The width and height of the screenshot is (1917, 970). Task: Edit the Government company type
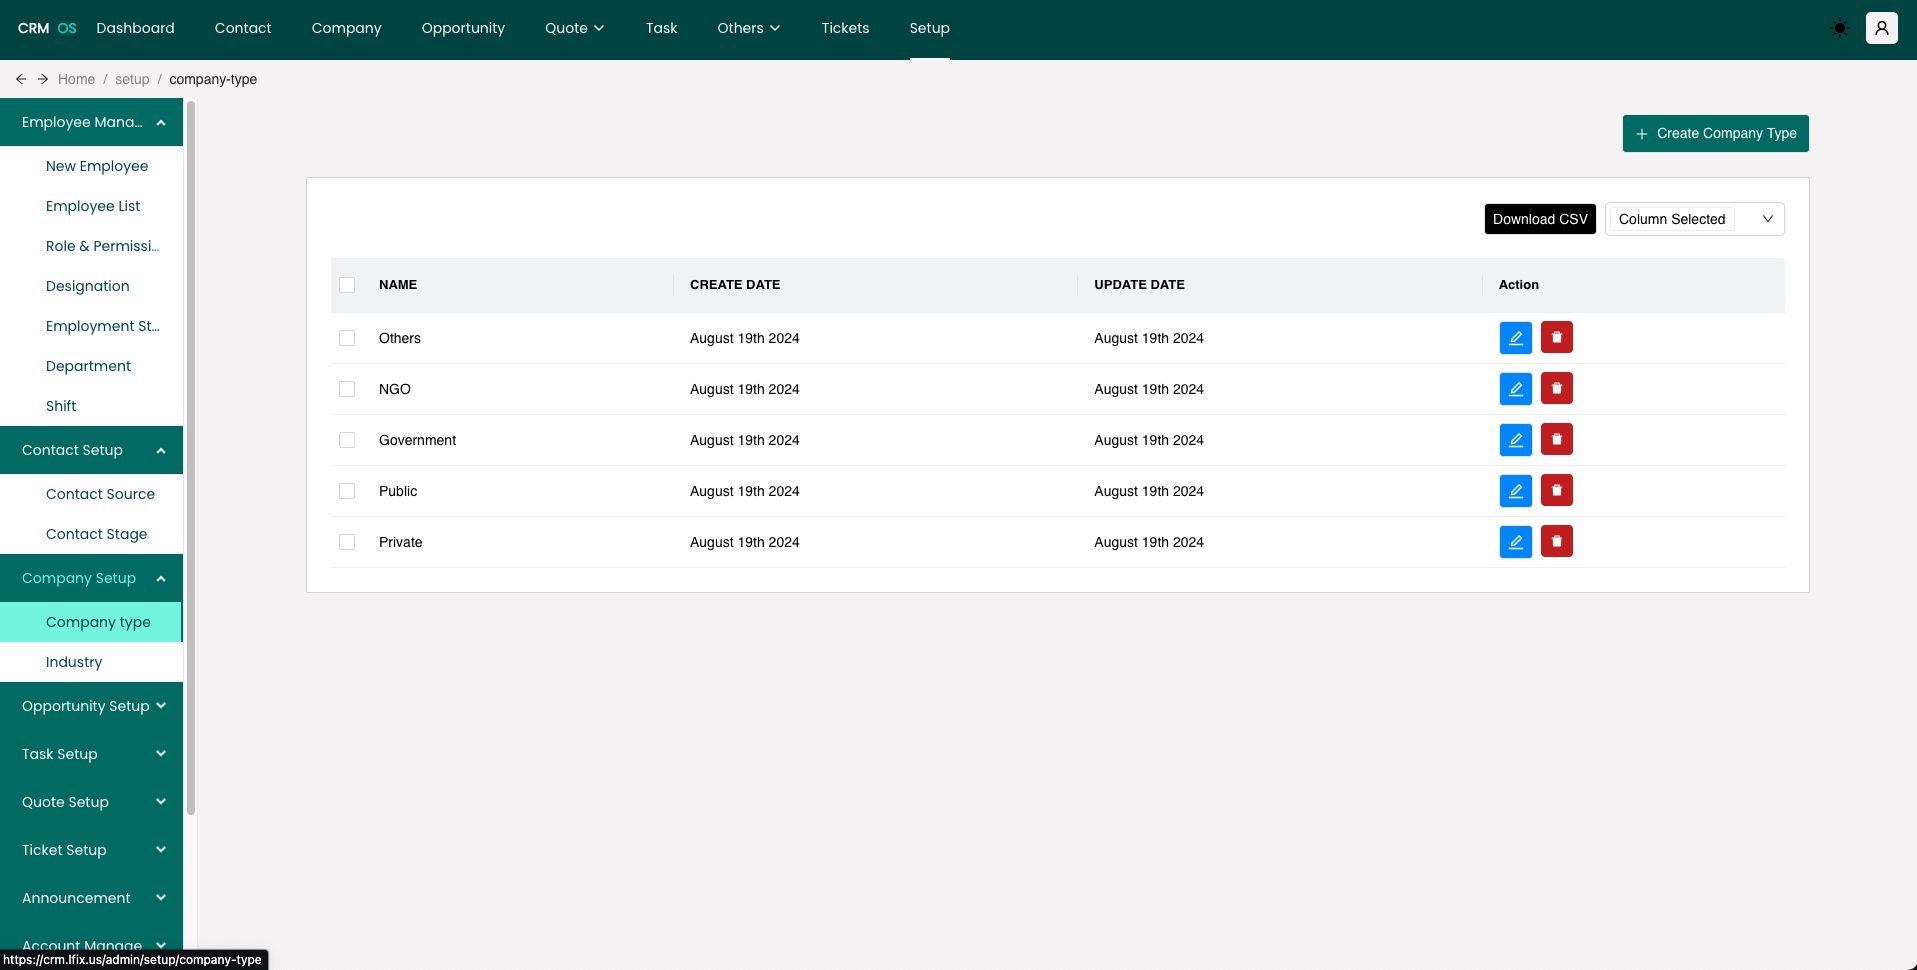(x=1515, y=440)
